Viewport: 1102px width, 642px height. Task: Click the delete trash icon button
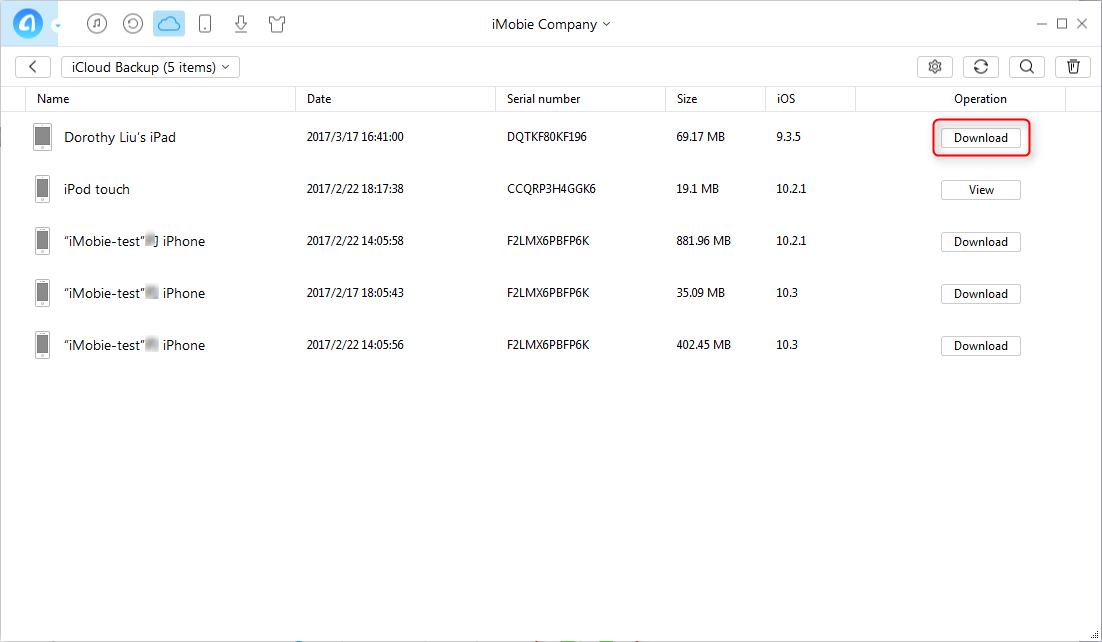point(1073,67)
